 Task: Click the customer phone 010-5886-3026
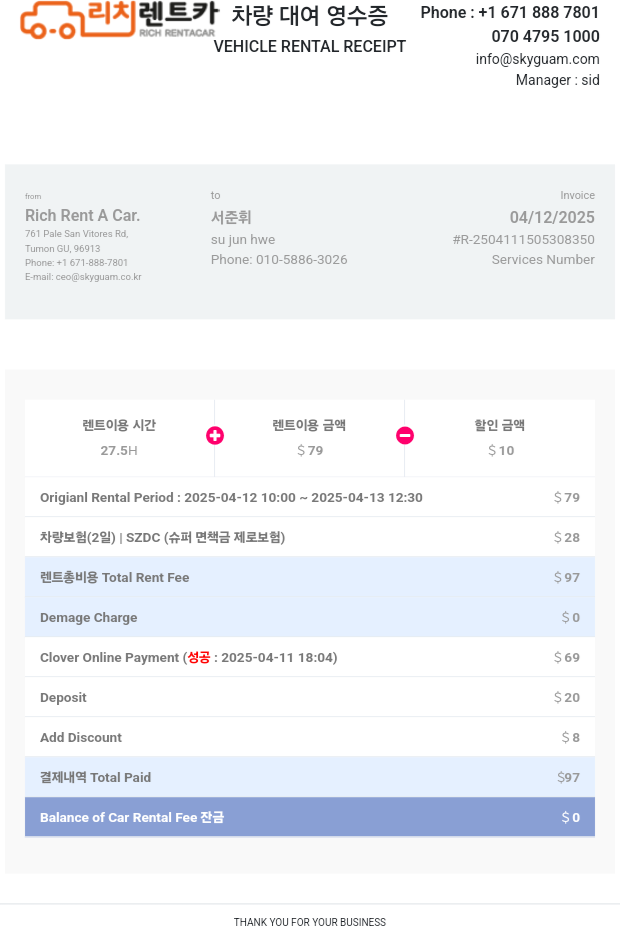301,260
